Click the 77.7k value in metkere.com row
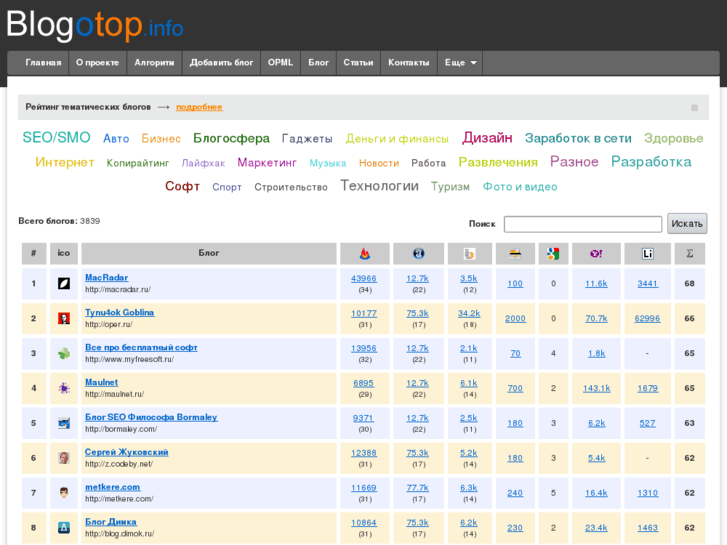 (x=418, y=487)
